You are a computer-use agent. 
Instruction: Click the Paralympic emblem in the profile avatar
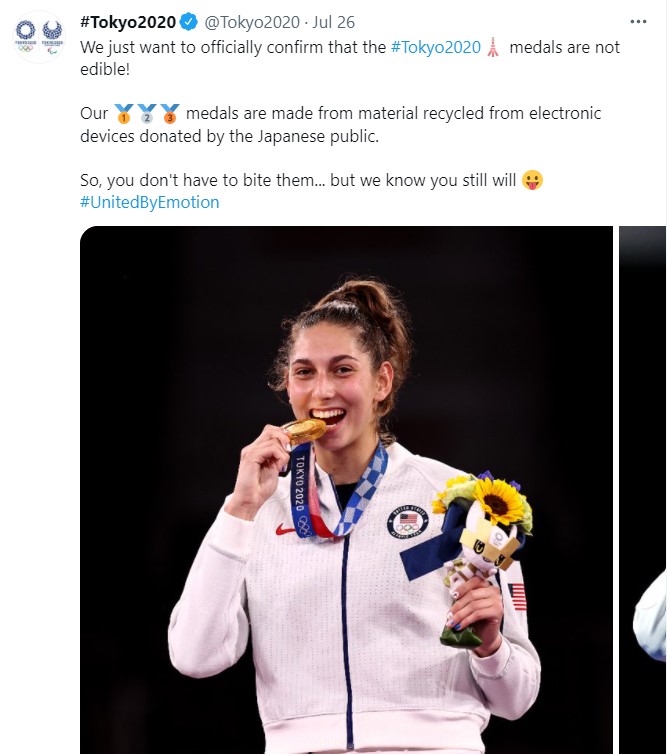coord(53,32)
